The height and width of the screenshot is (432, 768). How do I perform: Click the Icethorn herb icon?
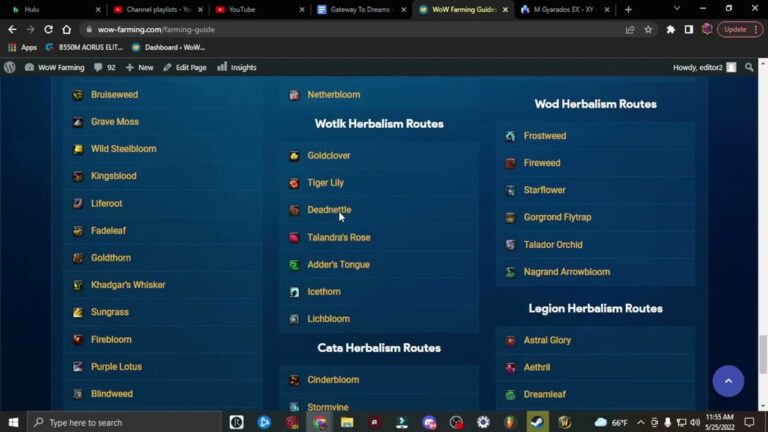[294, 292]
